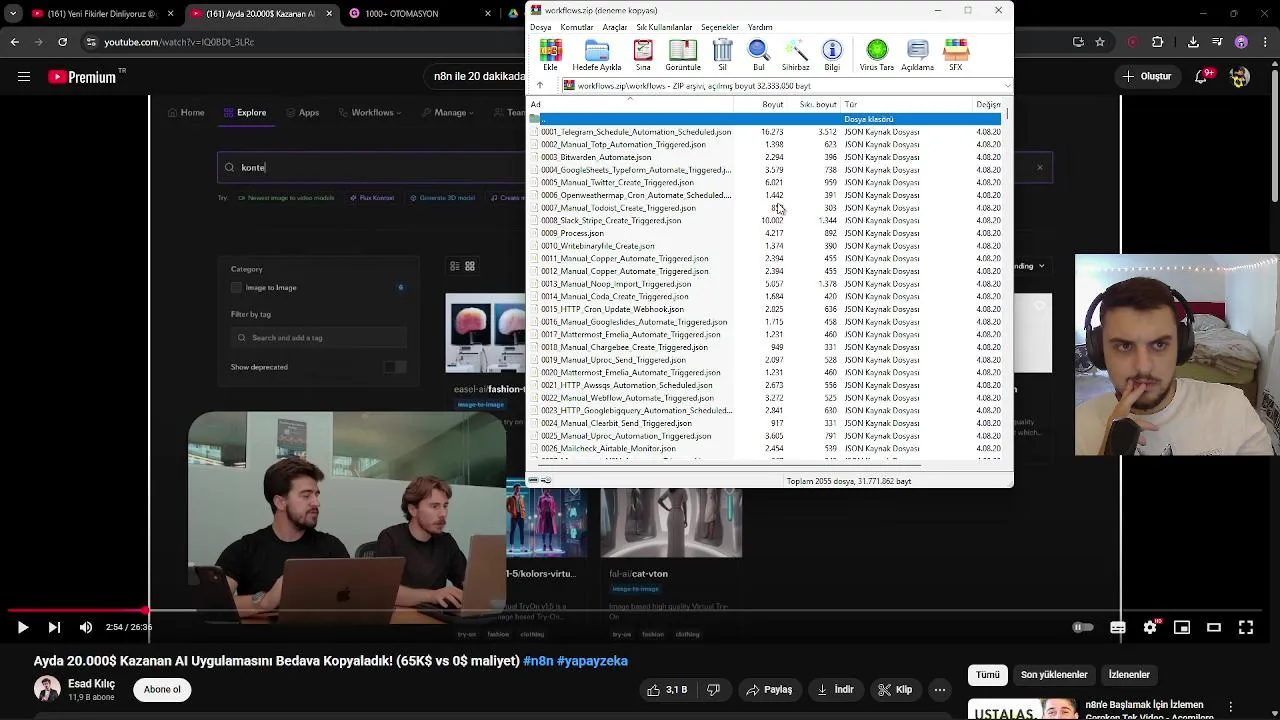
Task: Open the Seçenekler menu in WinRAR
Action: coord(720,27)
